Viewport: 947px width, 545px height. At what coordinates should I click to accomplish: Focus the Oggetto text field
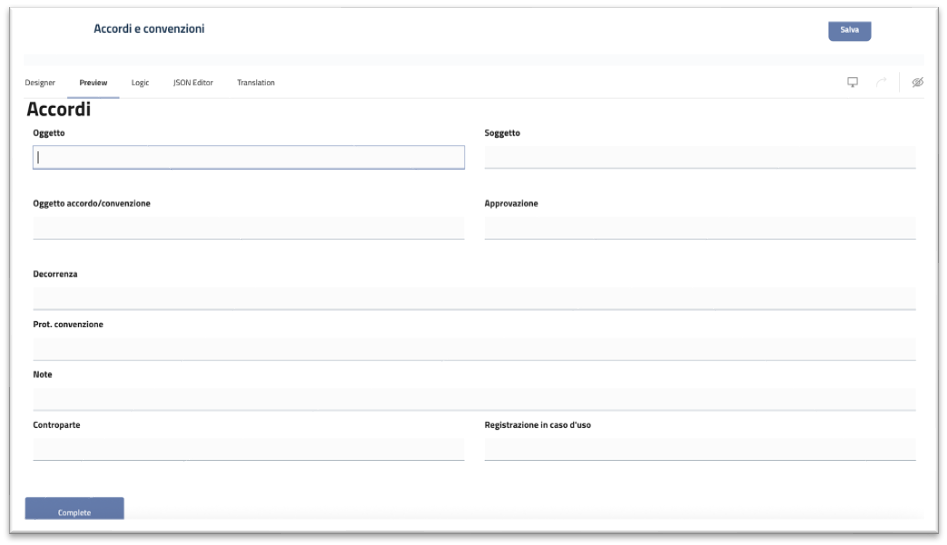coord(248,157)
